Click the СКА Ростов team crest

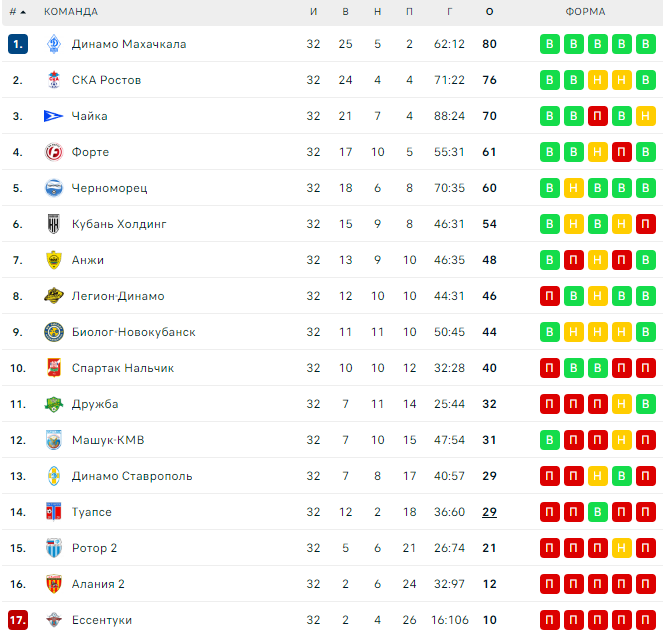click(x=54, y=80)
